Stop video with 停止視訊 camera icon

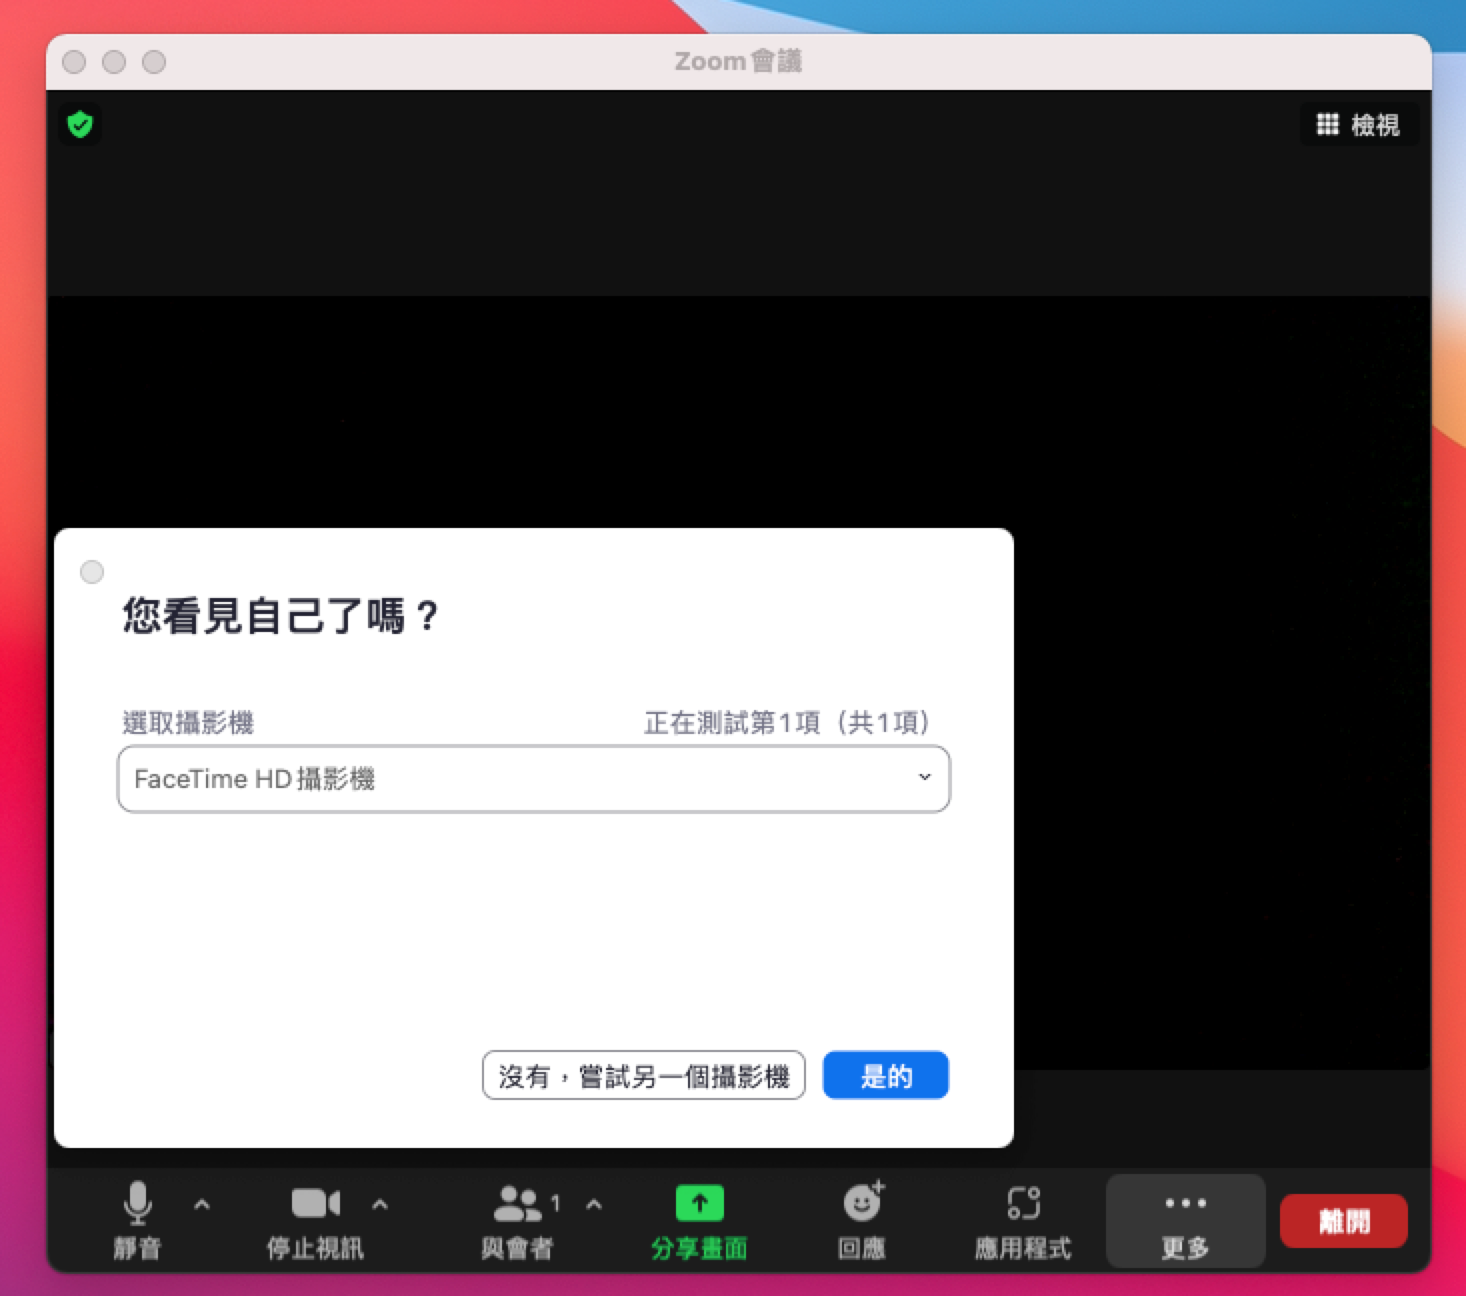[315, 1220]
